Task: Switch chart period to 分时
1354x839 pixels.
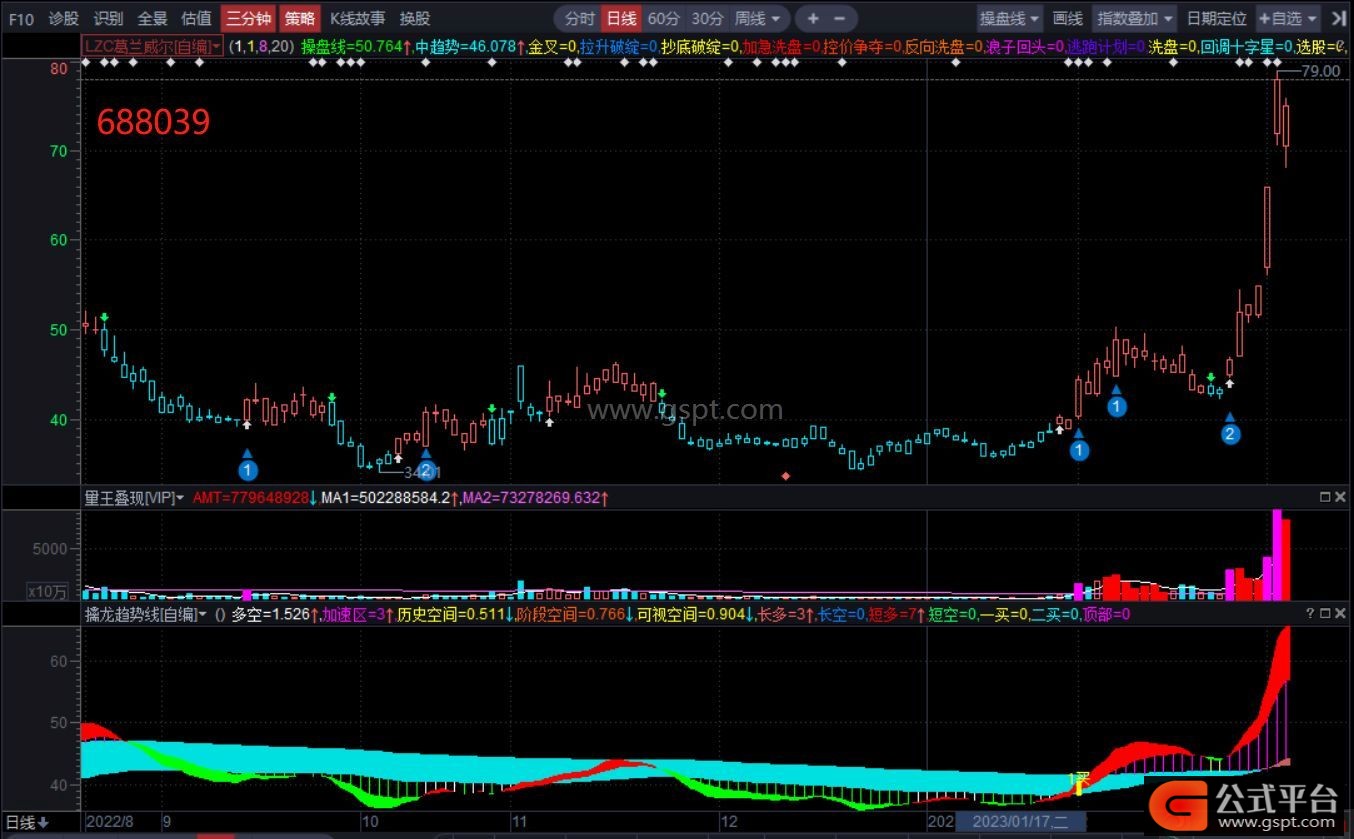Action: coord(579,18)
